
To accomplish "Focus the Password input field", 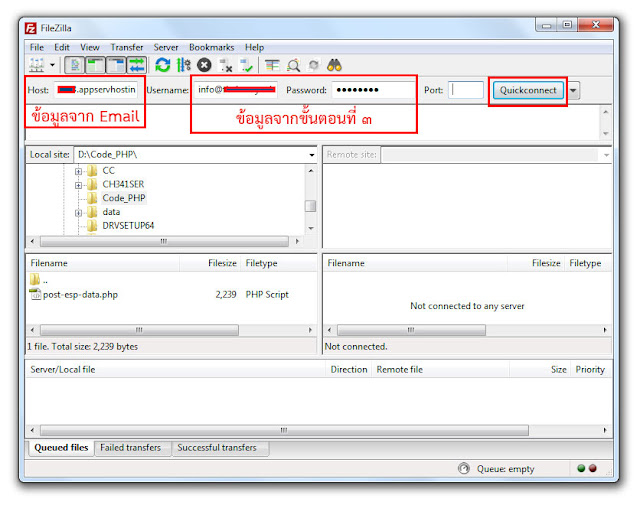I will [373, 90].
